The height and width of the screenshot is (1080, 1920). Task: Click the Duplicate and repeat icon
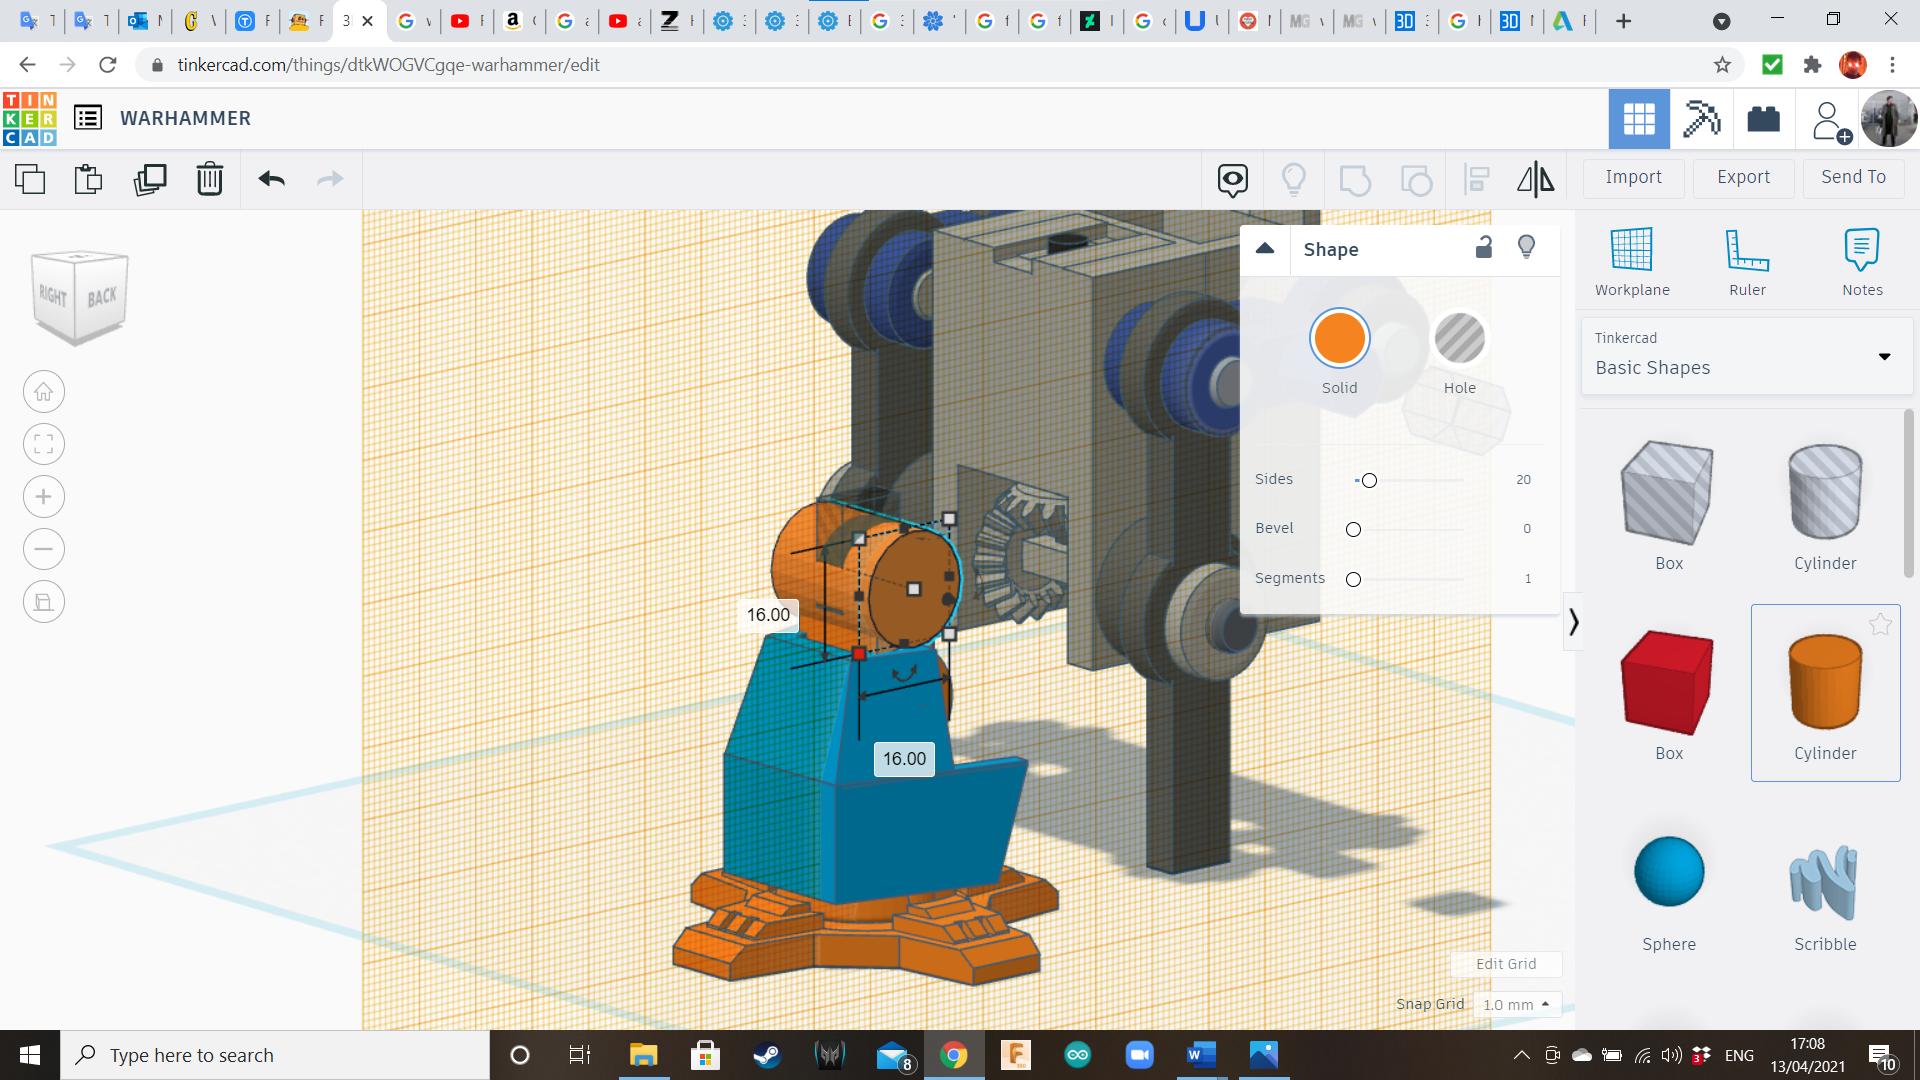pos(150,179)
